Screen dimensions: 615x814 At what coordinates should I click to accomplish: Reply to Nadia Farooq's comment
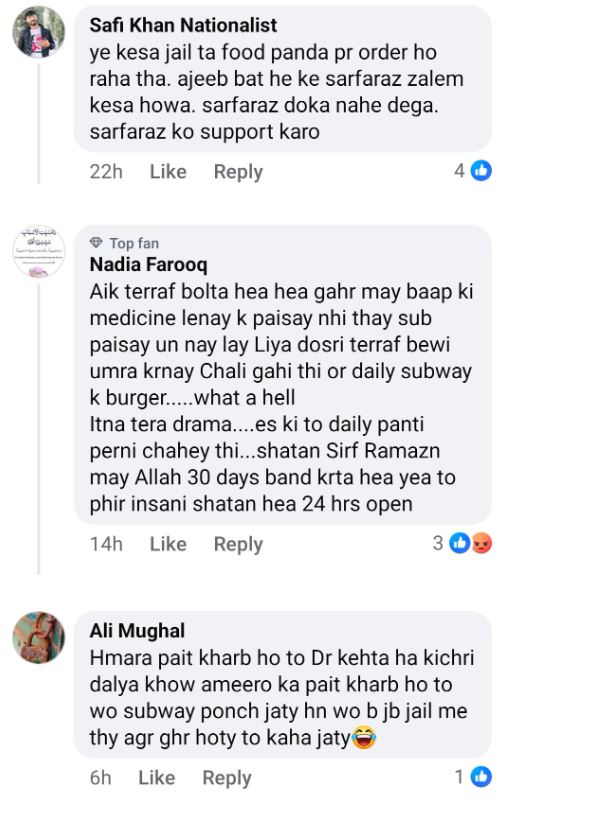click(x=238, y=544)
